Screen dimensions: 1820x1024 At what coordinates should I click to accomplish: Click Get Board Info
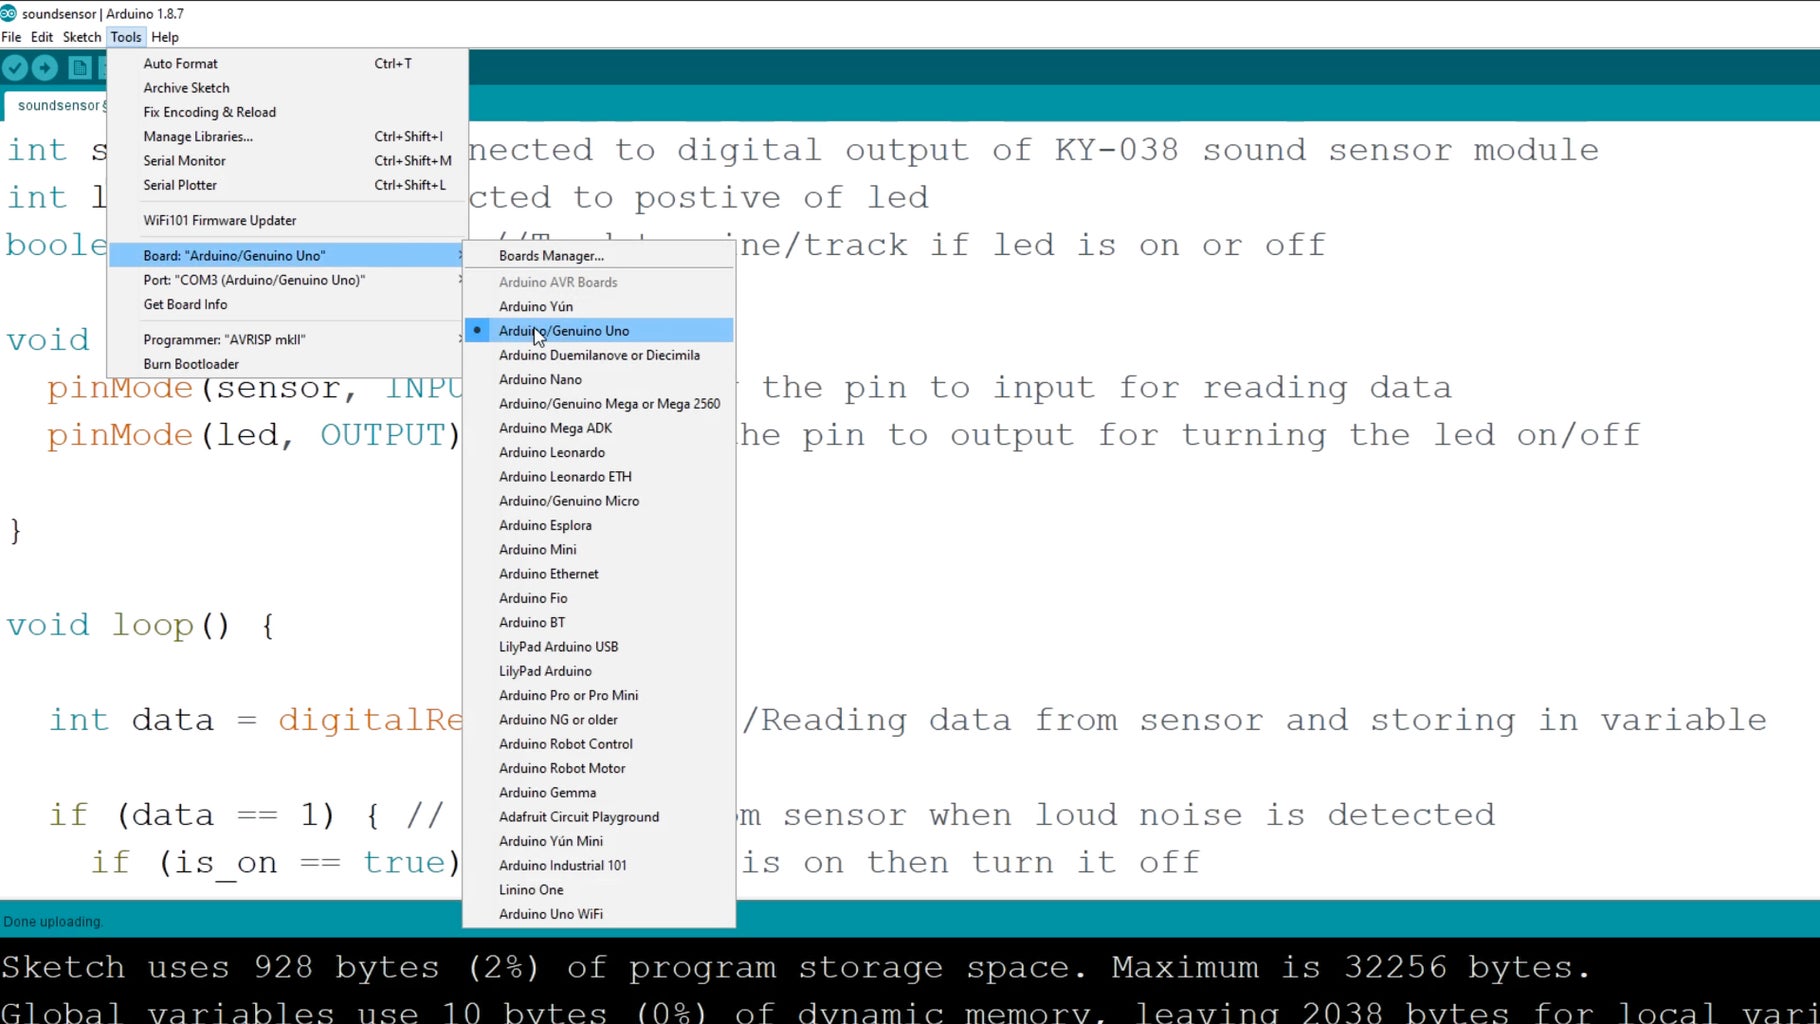pyautogui.click(x=288, y=304)
